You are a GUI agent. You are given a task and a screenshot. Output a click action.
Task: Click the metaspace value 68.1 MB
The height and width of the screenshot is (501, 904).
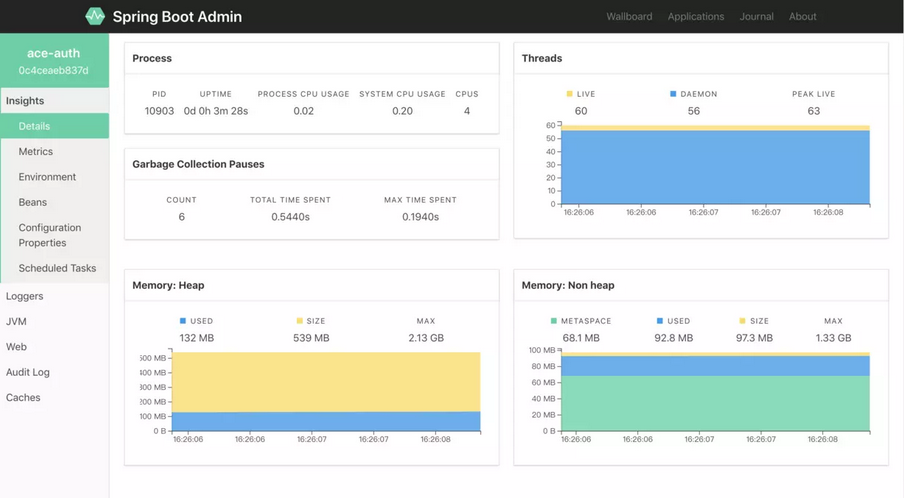[581, 338]
